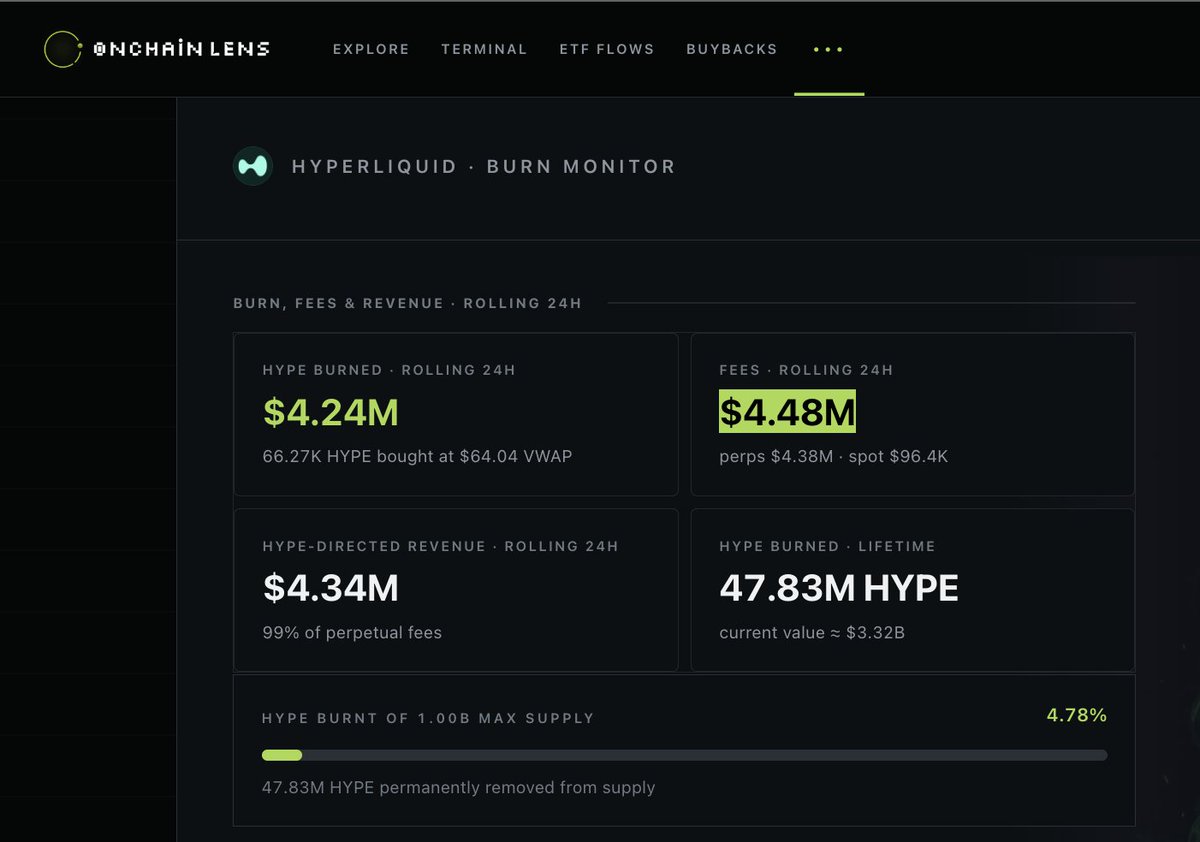
Task: Click the perps and spot fee breakdown text
Action: [x=834, y=457]
